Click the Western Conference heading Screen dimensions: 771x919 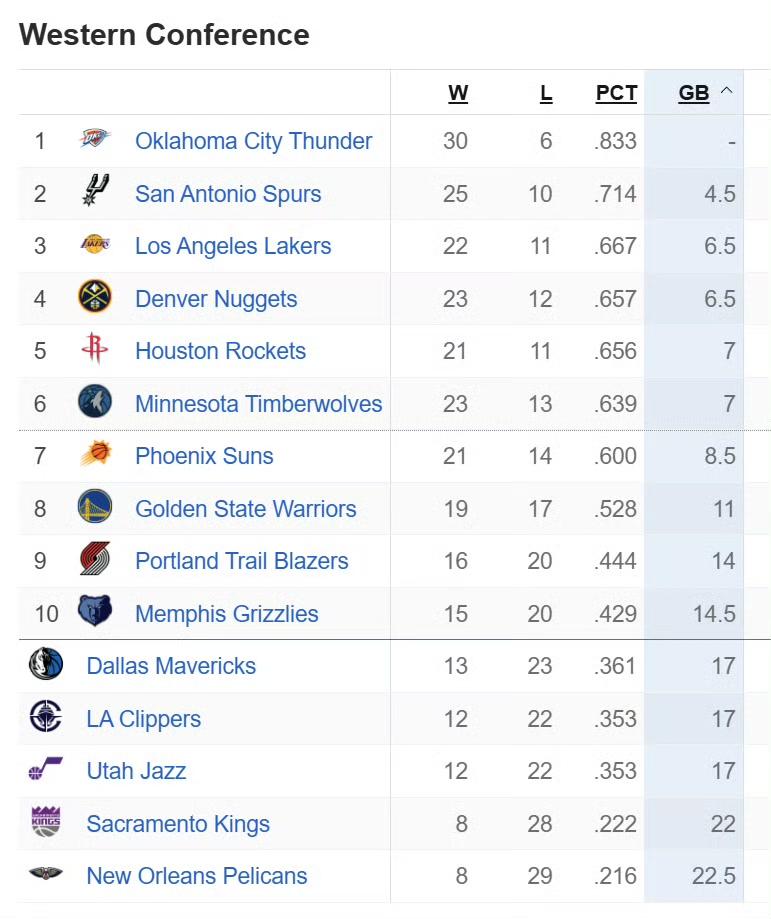click(164, 35)
